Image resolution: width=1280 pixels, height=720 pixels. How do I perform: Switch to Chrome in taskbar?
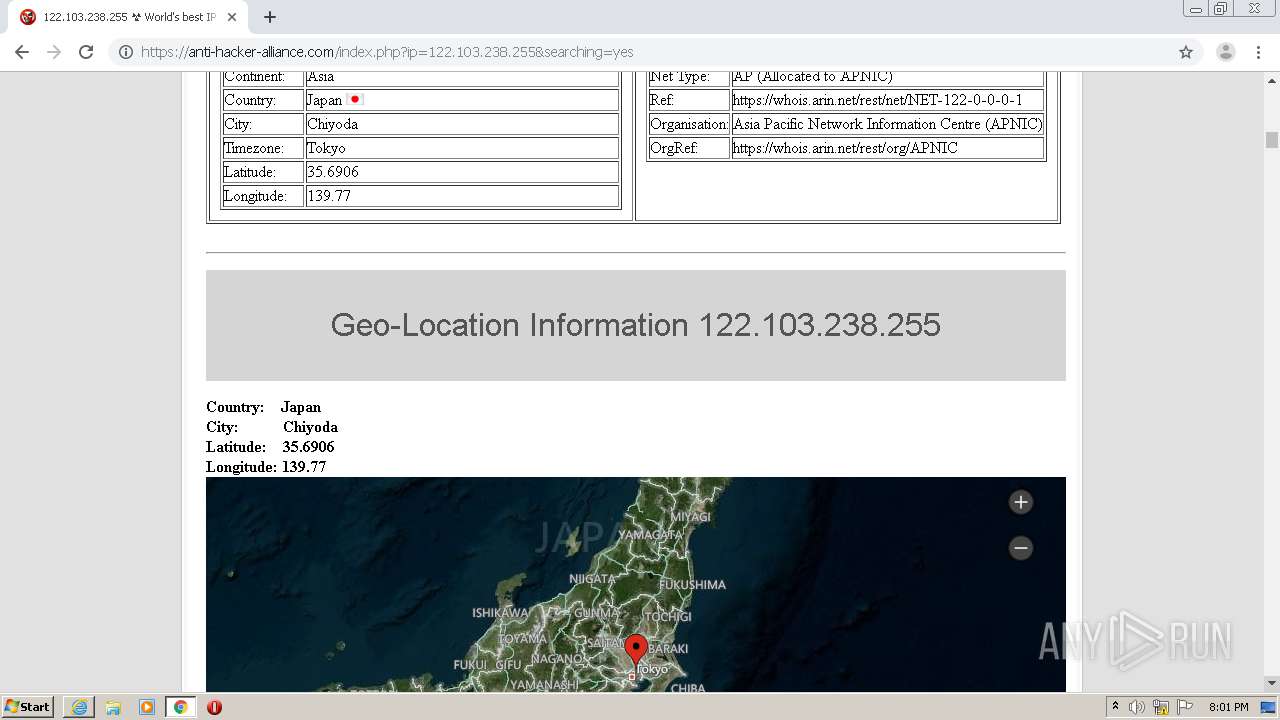pyautogui.click(x=181, y=707)
